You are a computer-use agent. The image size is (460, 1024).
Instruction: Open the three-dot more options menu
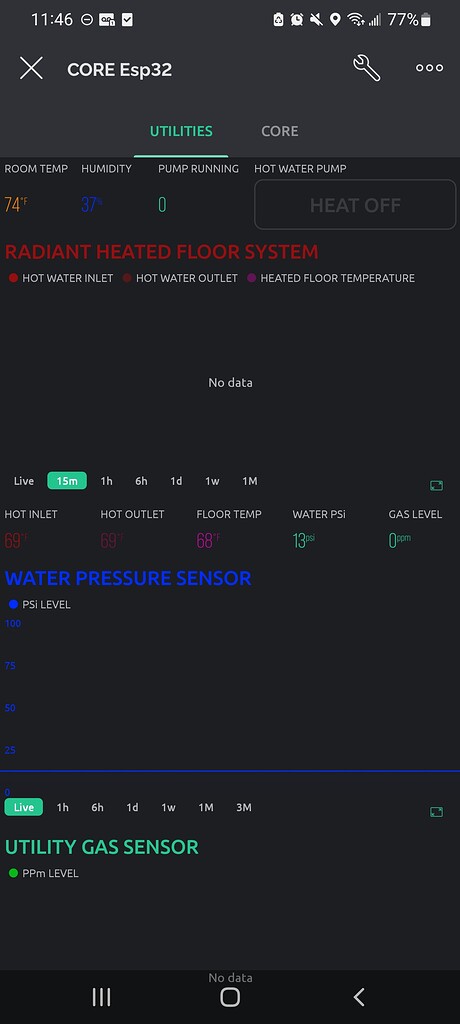pos(430,68)
